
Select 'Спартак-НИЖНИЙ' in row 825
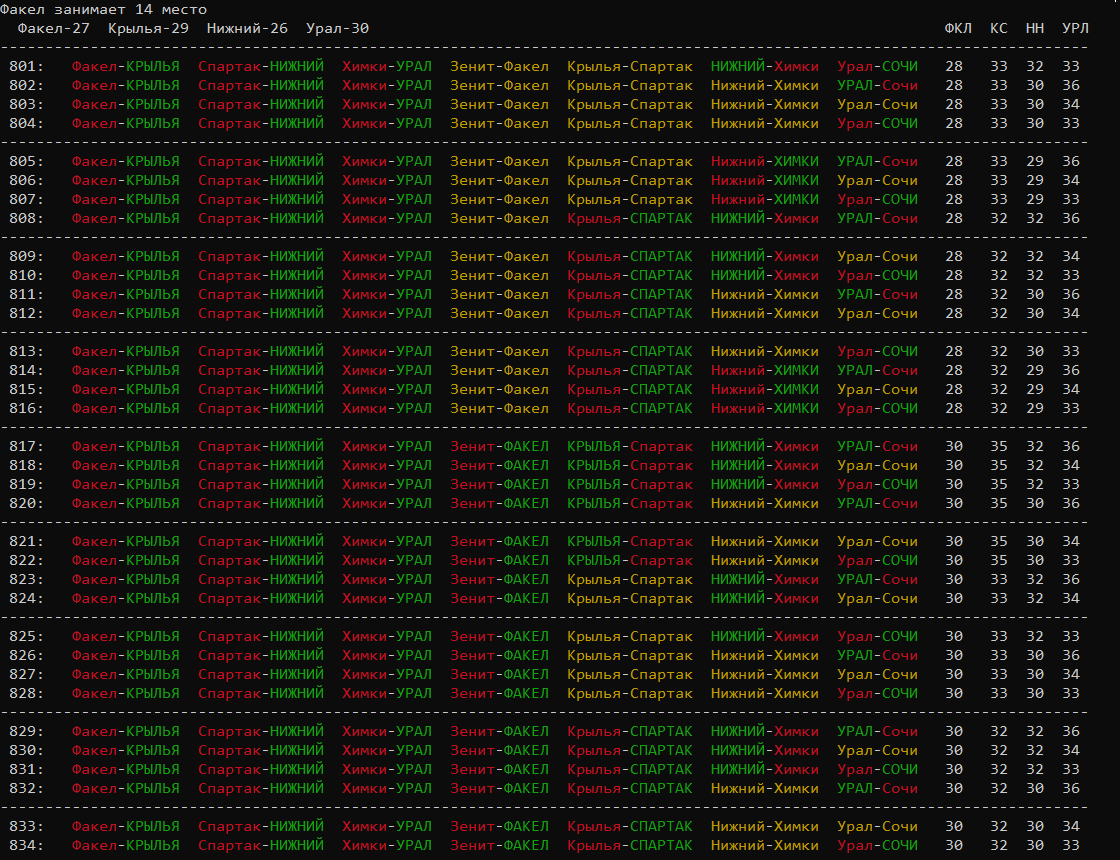tap(261, 636)
